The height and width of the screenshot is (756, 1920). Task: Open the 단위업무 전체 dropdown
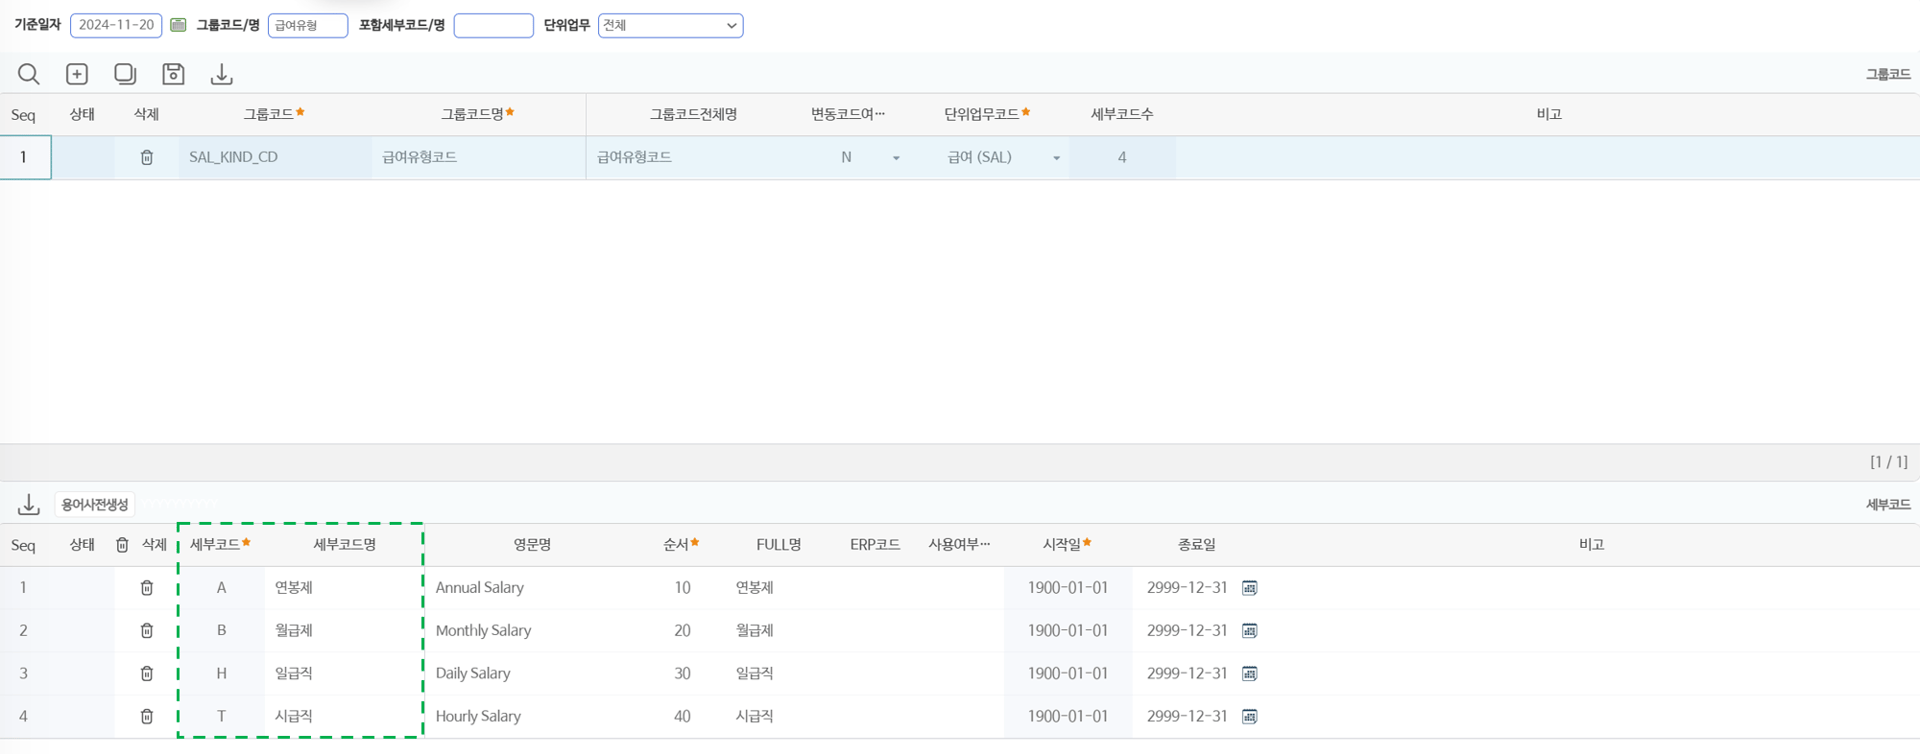pyautogui.click(x=670, y=25)
